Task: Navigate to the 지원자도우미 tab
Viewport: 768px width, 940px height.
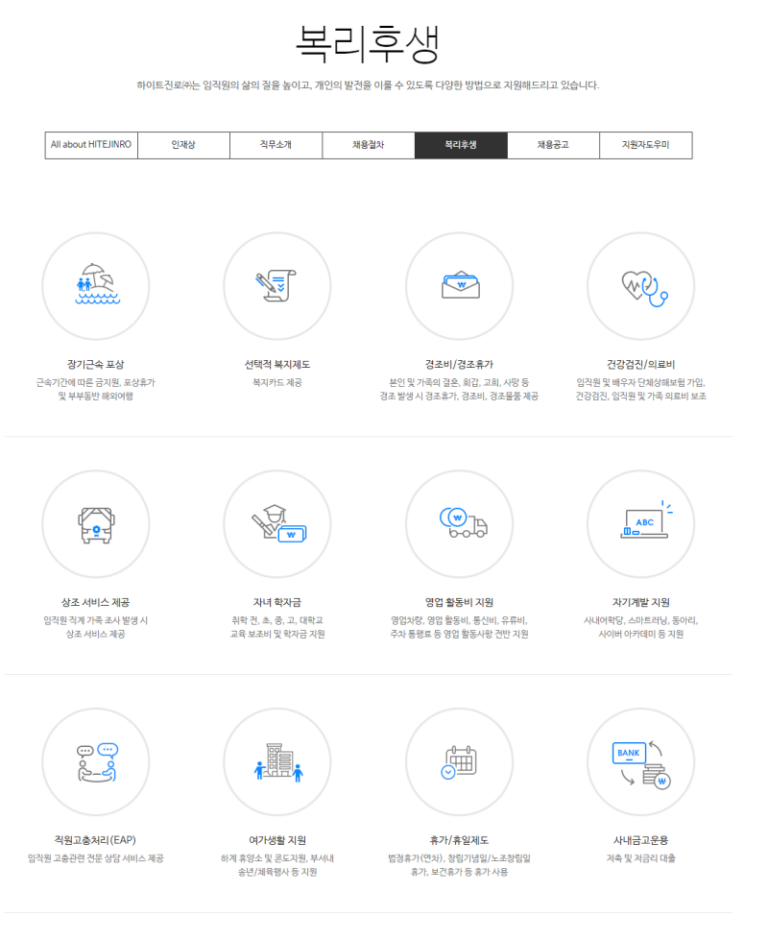Action: point(645,145)
